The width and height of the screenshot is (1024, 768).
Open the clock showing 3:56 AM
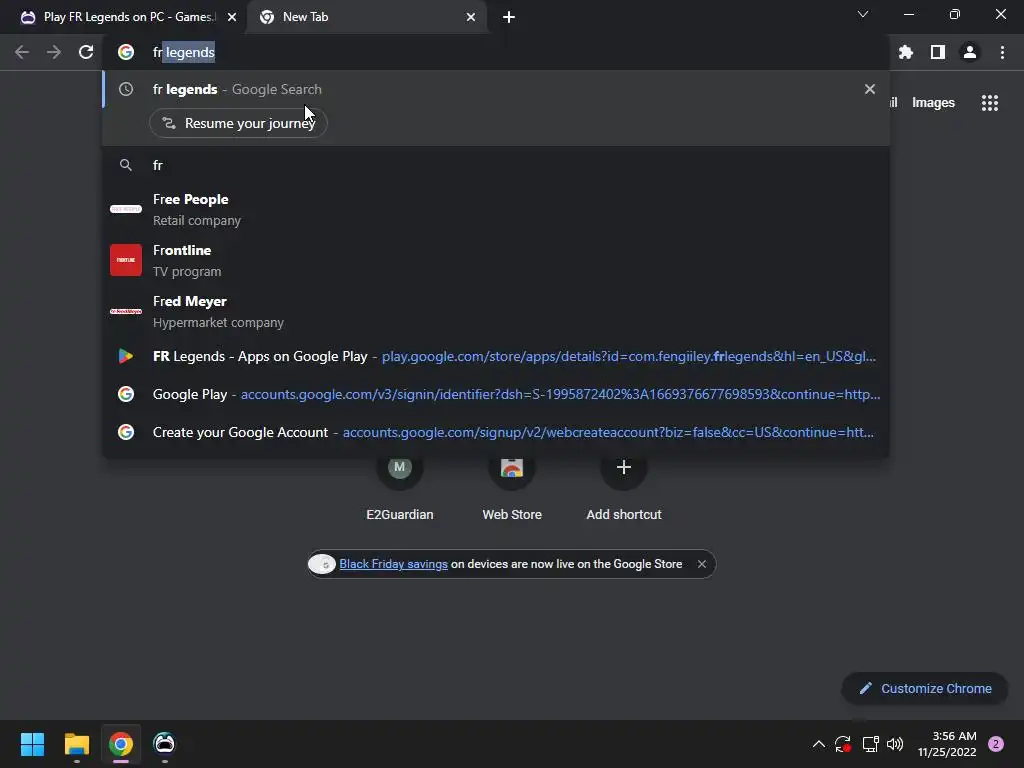tap(946, 744)
